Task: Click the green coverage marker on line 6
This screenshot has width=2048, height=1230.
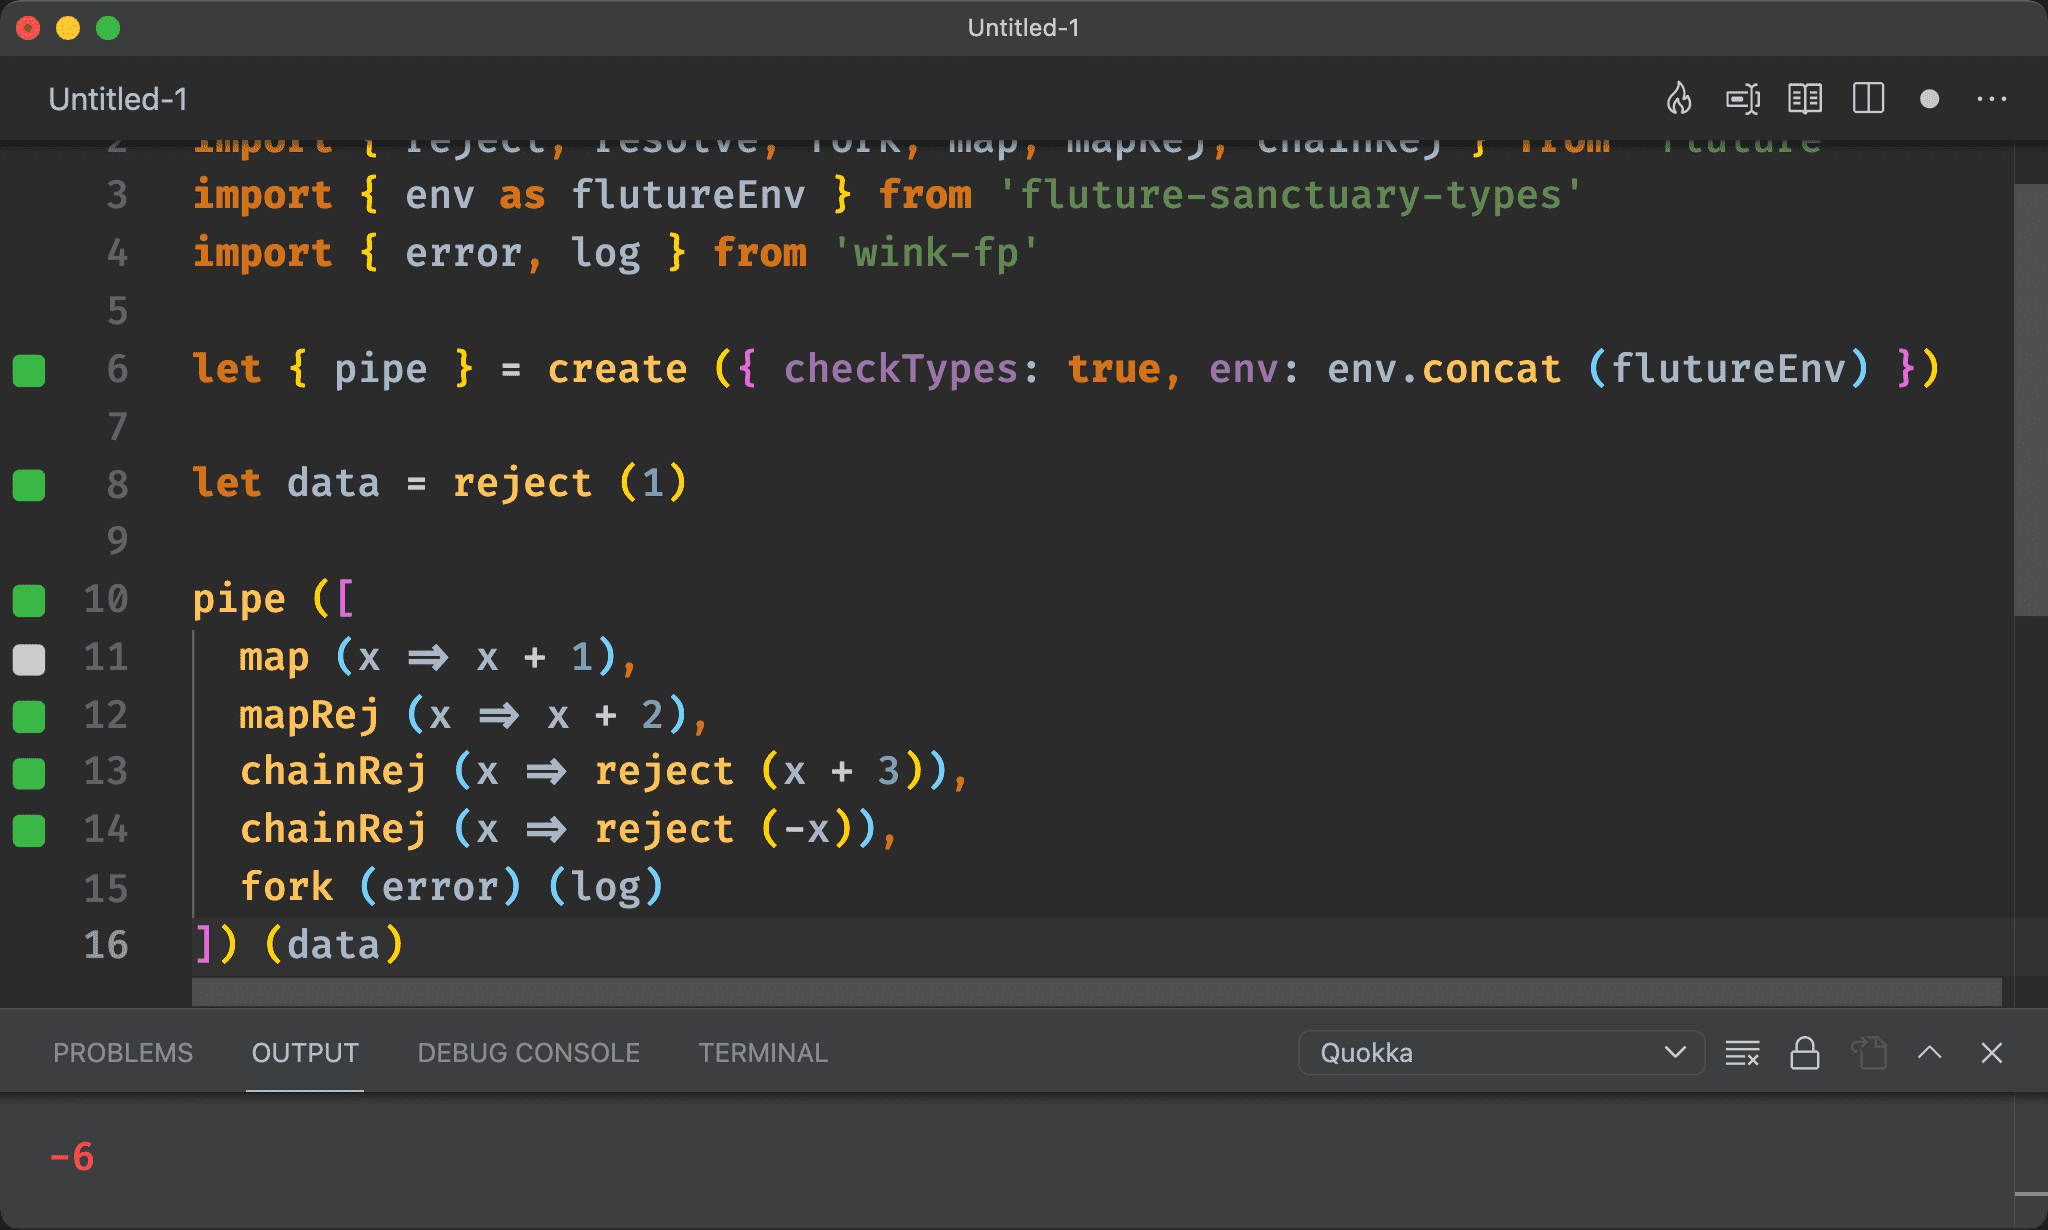Action: coord(29,370)
